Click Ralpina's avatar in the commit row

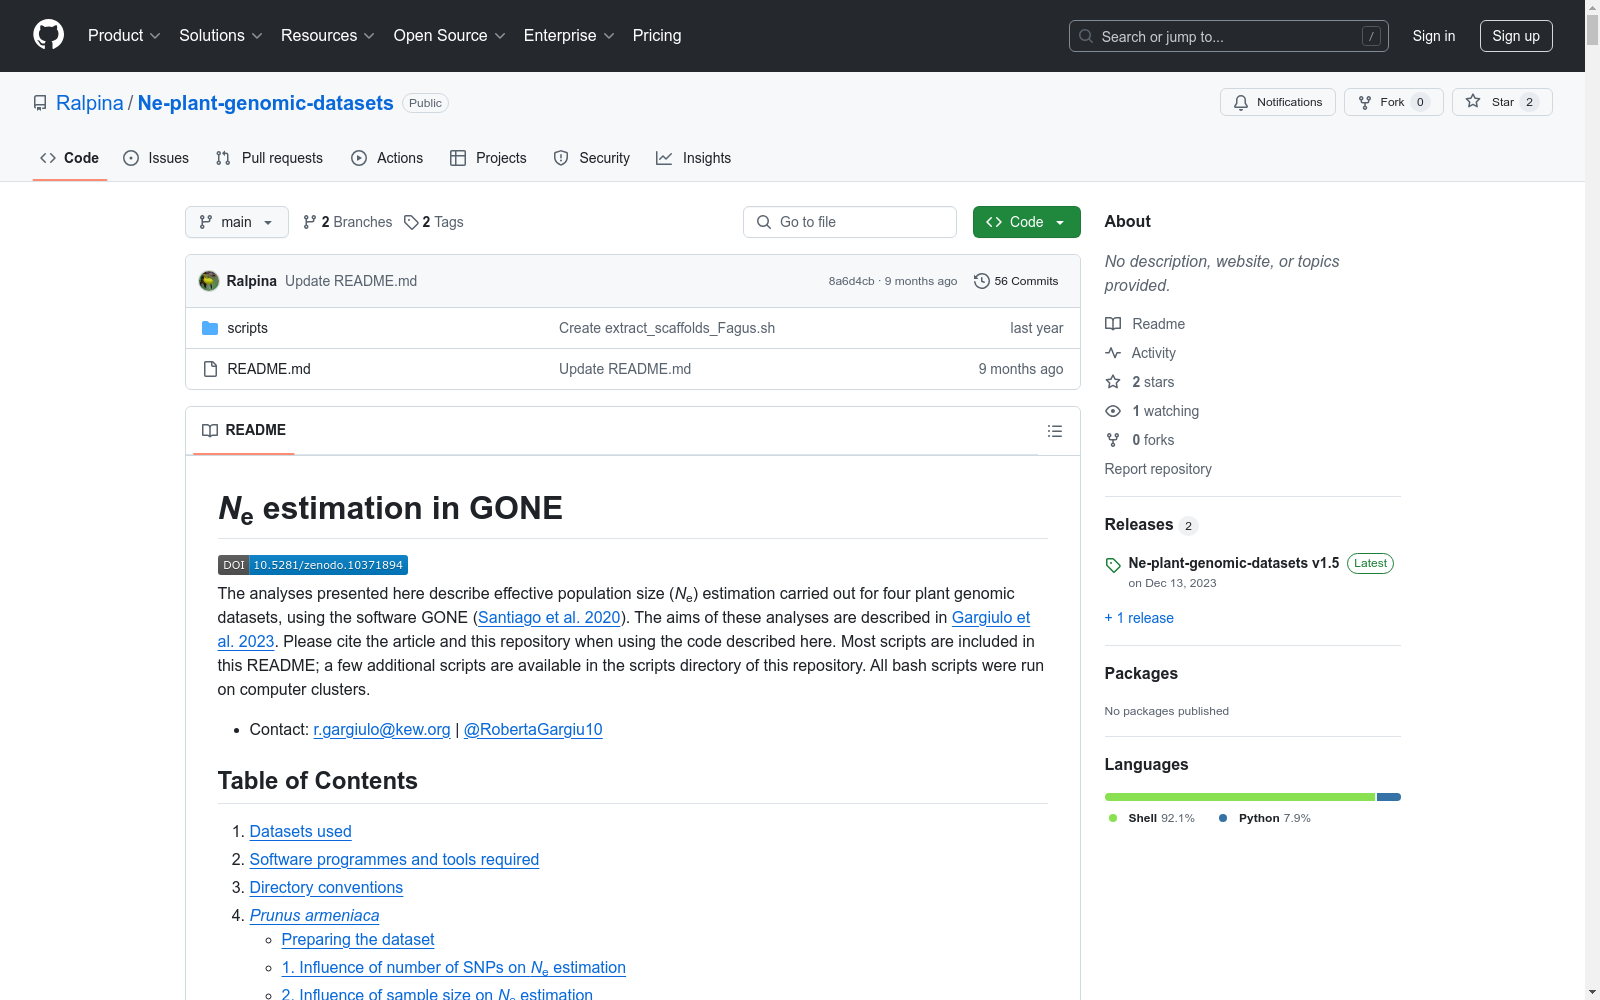(209, 281)
